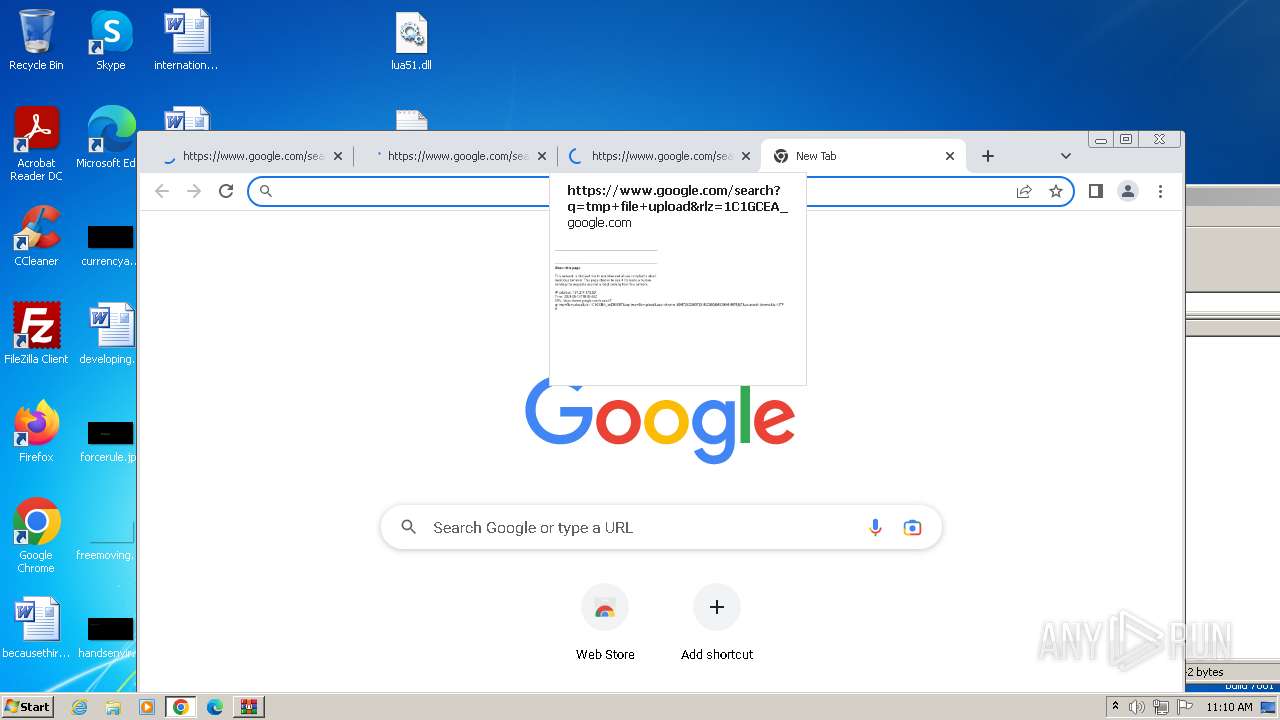The width and height of the screenshot is (1280, 720).
Task: Click the tab preview thumbnail popup
Action: 678,279
